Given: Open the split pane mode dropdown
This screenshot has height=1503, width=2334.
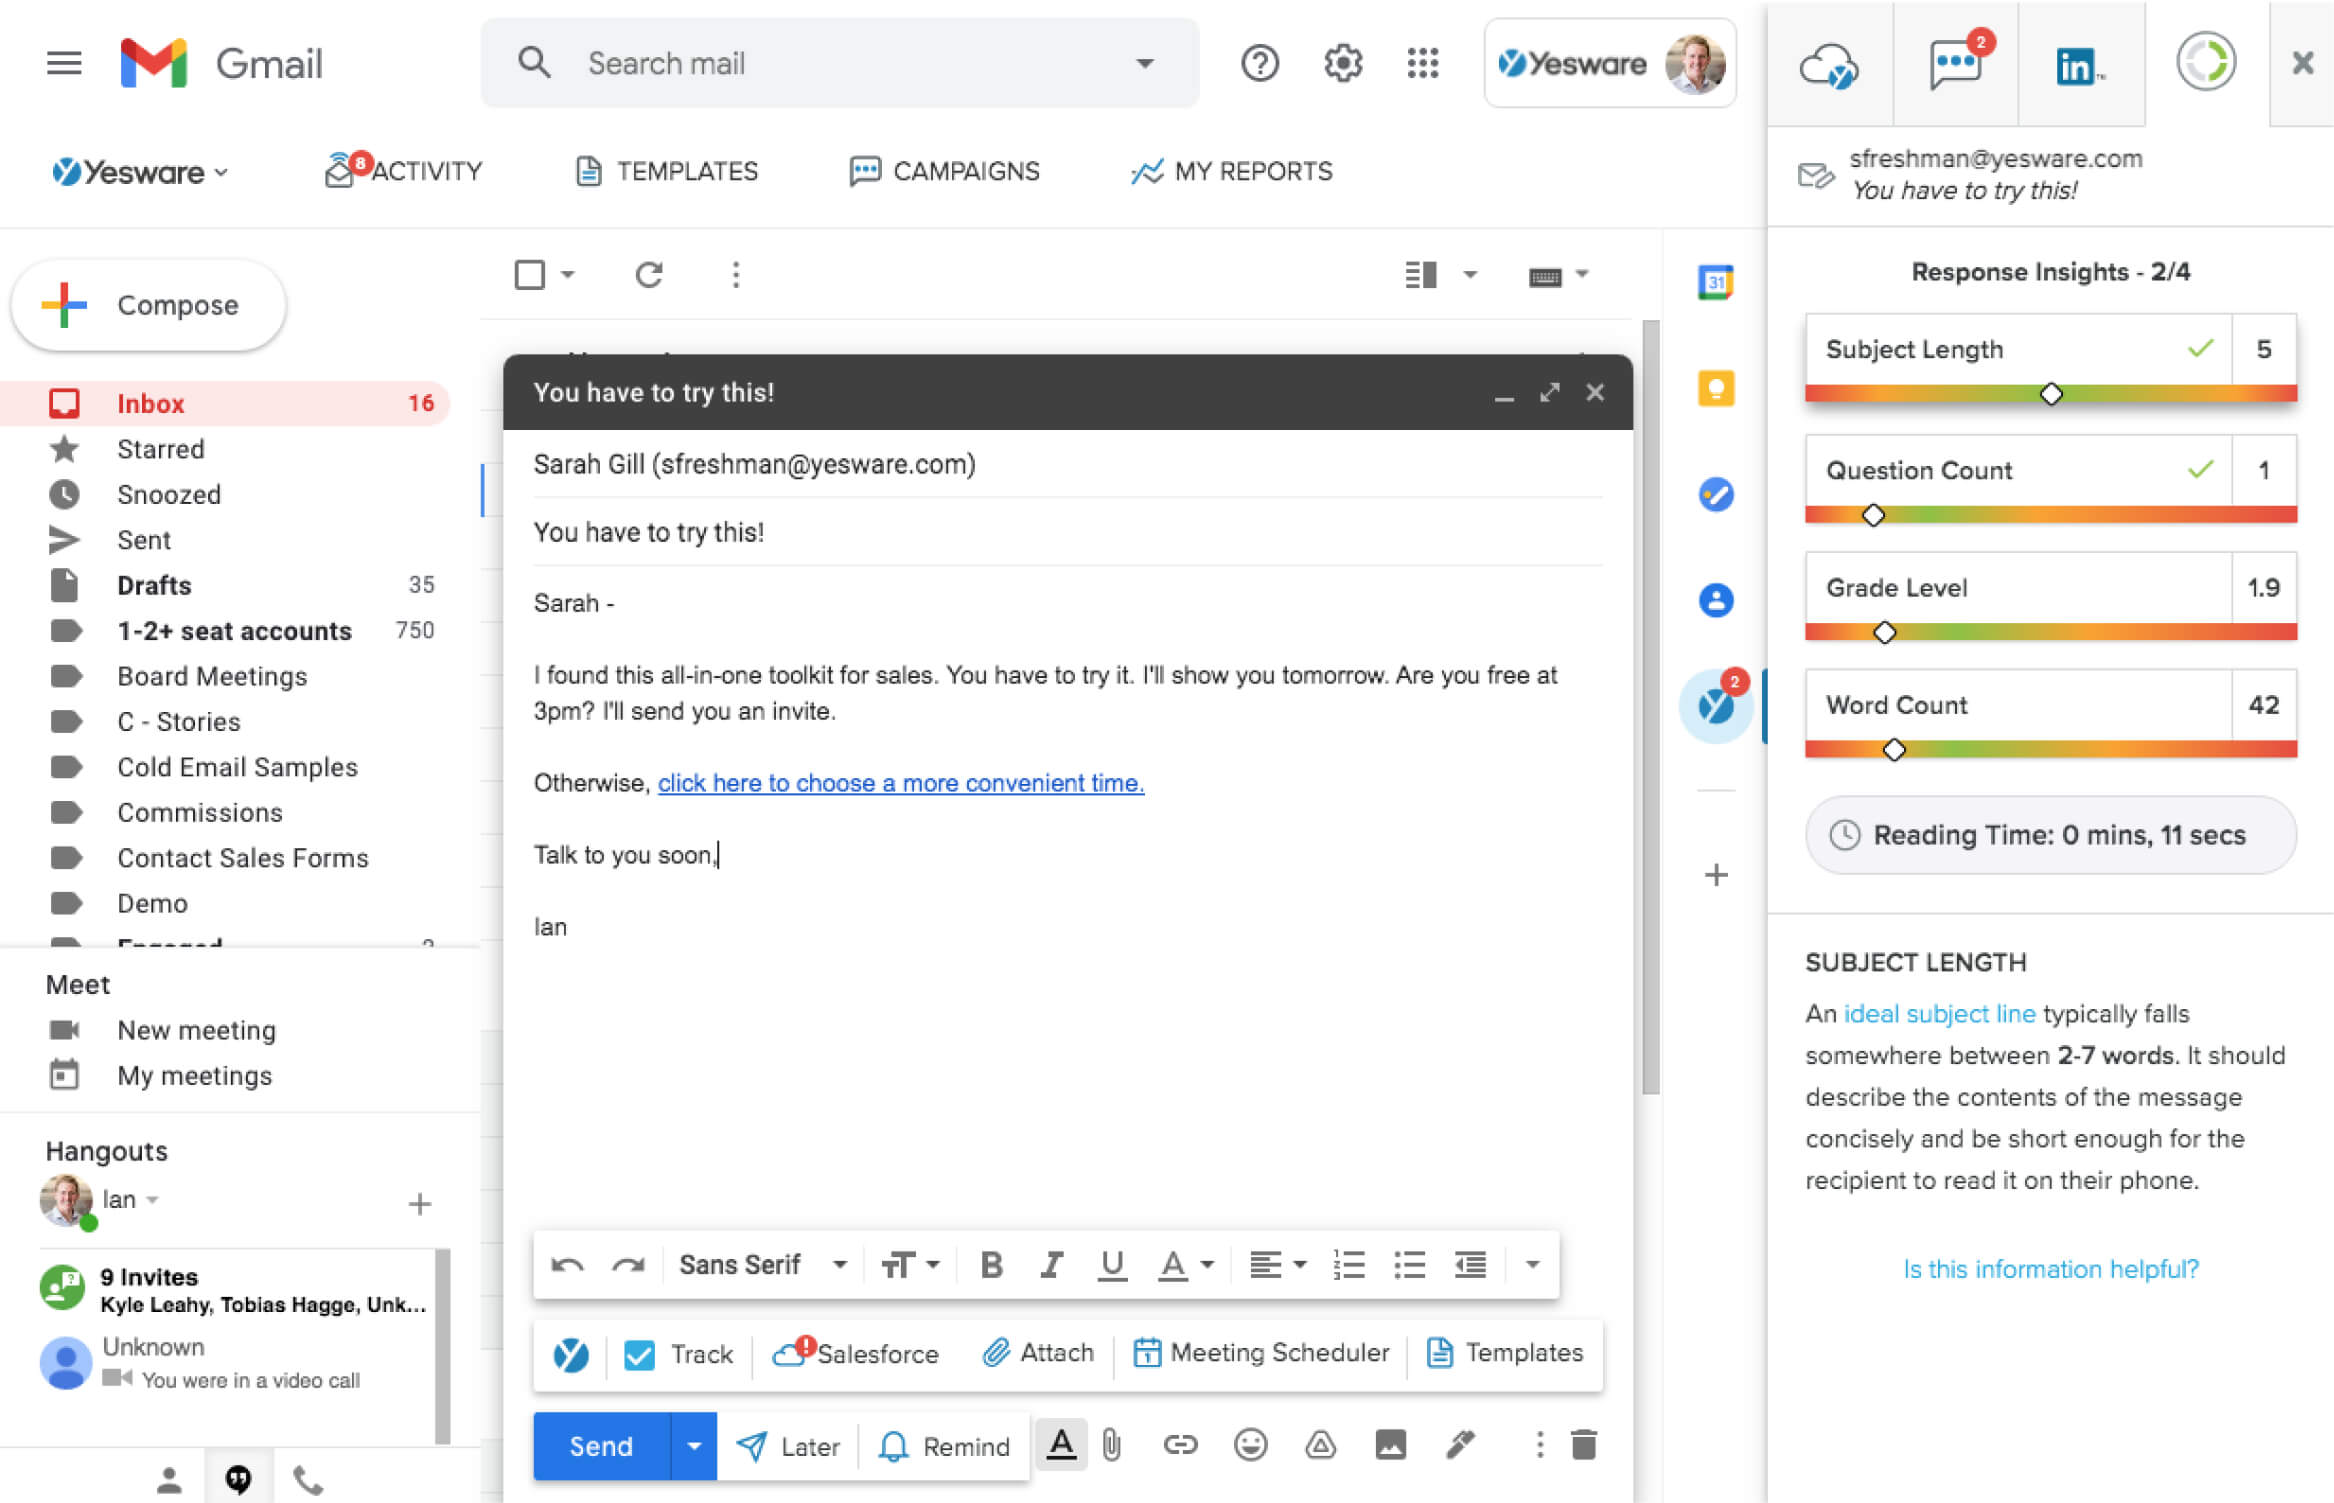Looking at the screenshot, I should (1470, 274).
